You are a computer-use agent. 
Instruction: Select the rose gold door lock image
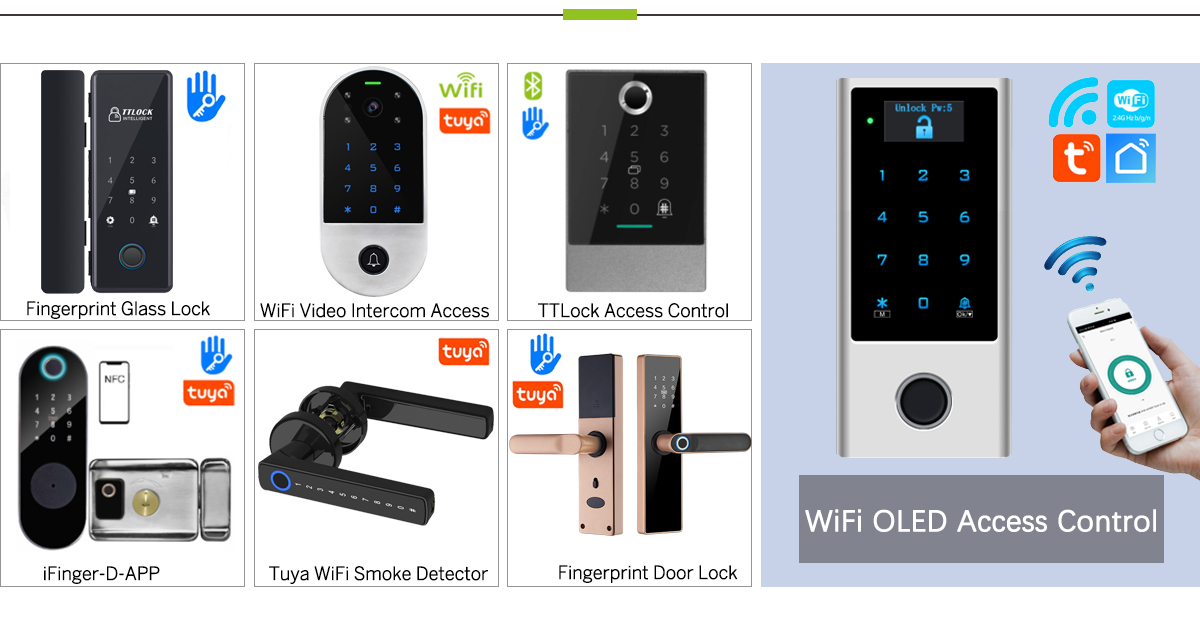(630, 444)
